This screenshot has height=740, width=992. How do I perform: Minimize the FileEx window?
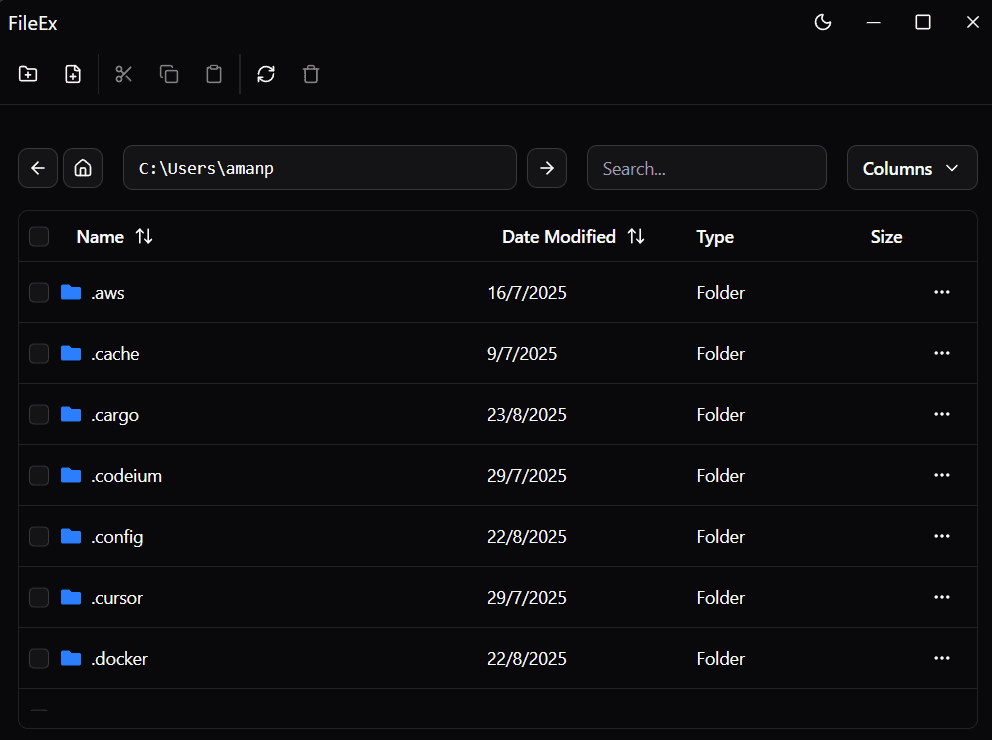pos(874,23)
